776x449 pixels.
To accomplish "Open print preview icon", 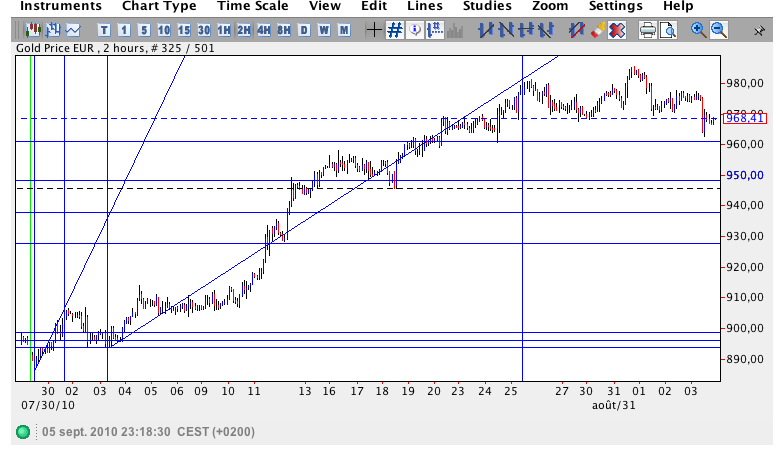I will click(667, 30).
